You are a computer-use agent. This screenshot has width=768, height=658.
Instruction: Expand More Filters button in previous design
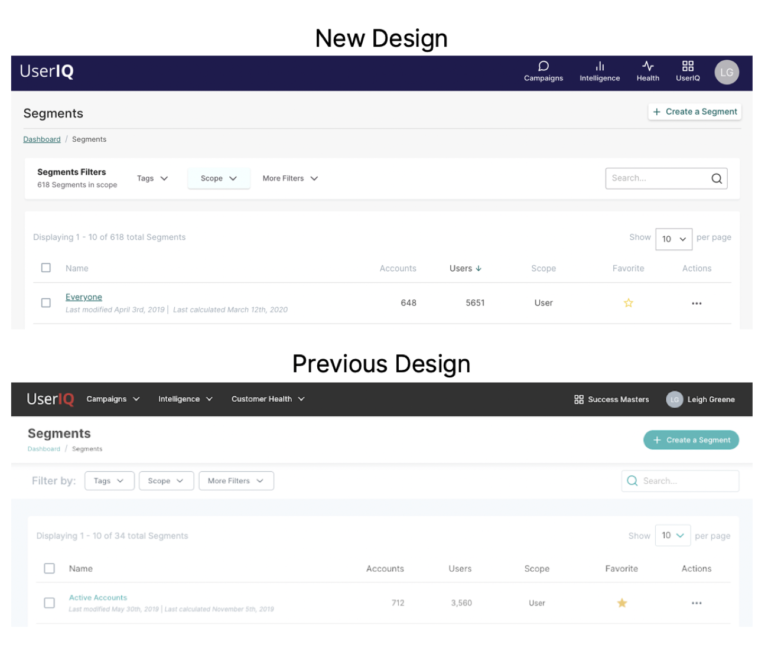236,481
